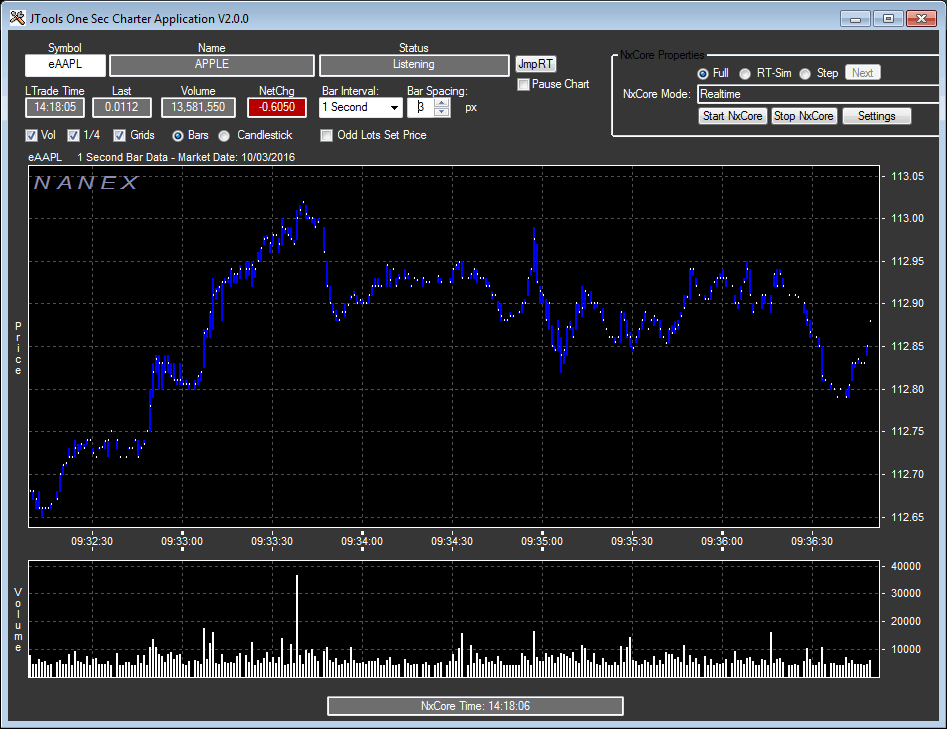The height and width of the screenshot is (729, 947).
Task: Click the Name field showing APPLE
Action: [x=212, y=65]
